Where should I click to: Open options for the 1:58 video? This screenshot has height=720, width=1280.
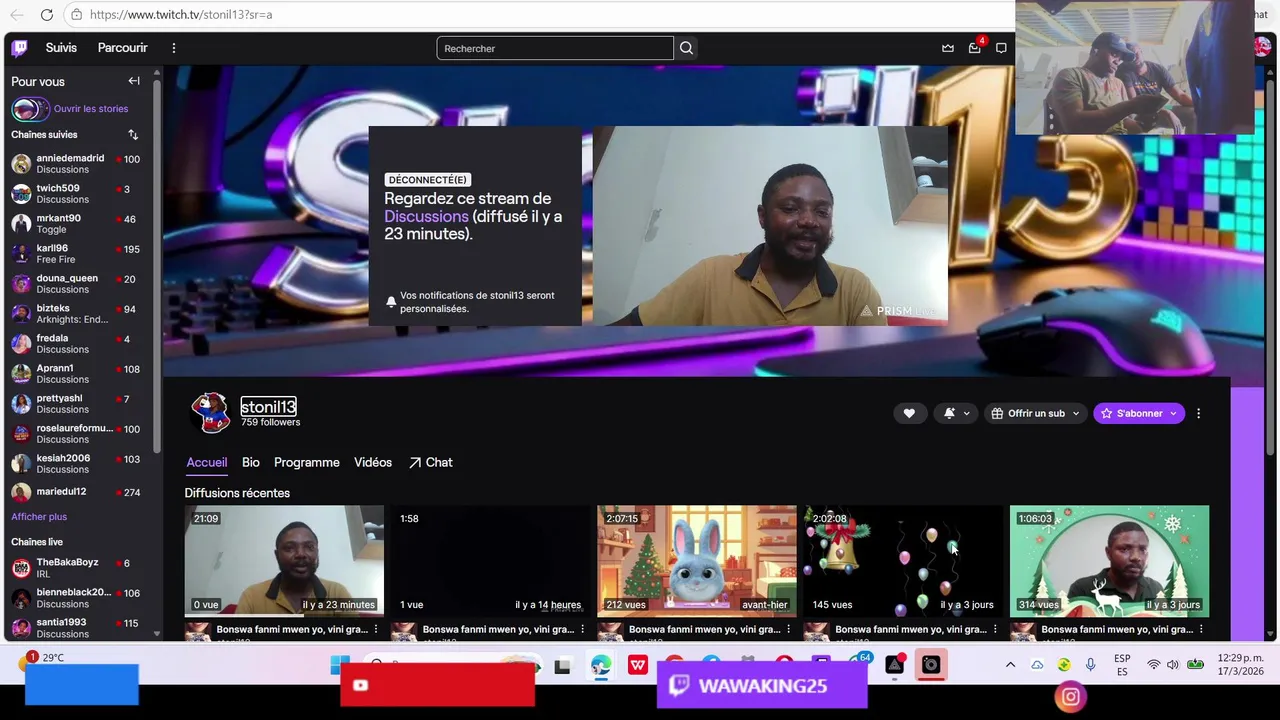582,629
